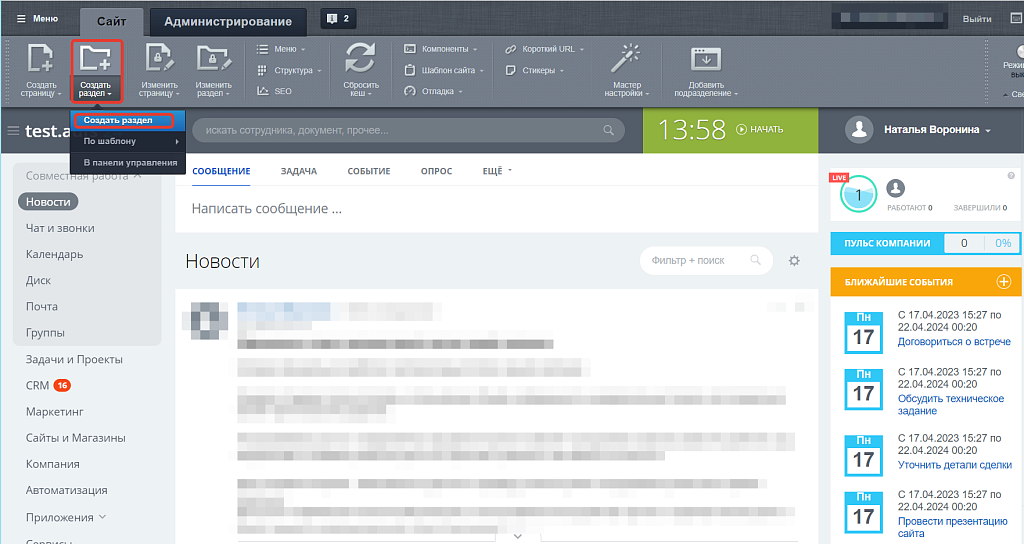Open the Уточнить детали сделки link
The height and width of the screenshot is (544, 1024).
pos(955,465)
